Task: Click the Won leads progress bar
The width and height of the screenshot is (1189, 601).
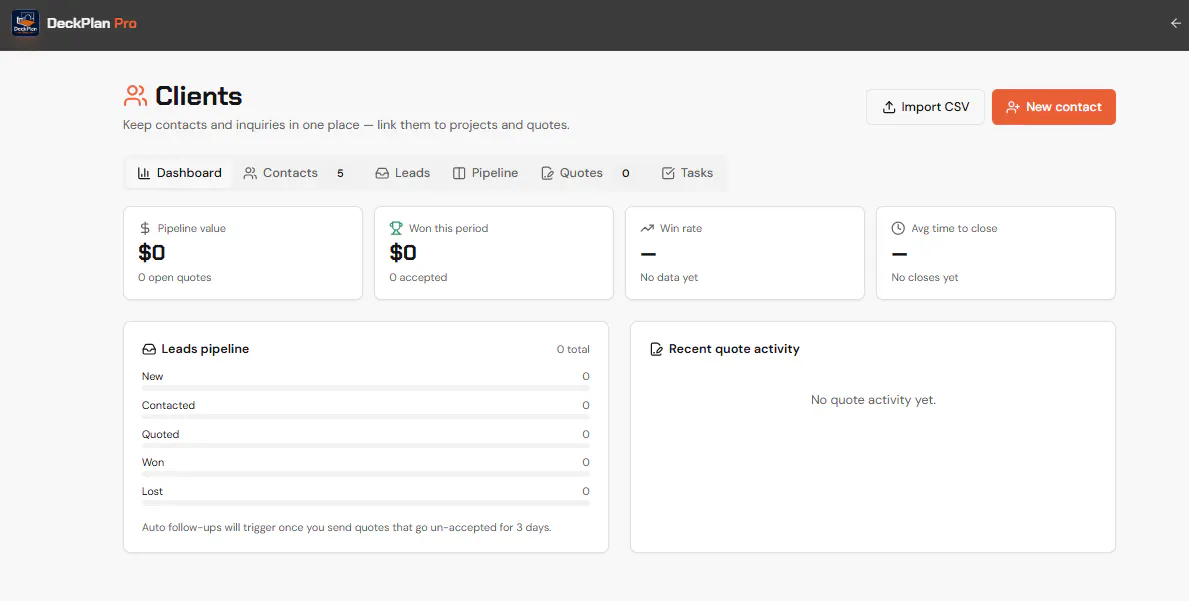Action: pyautogui.click(x=365, y=474)
